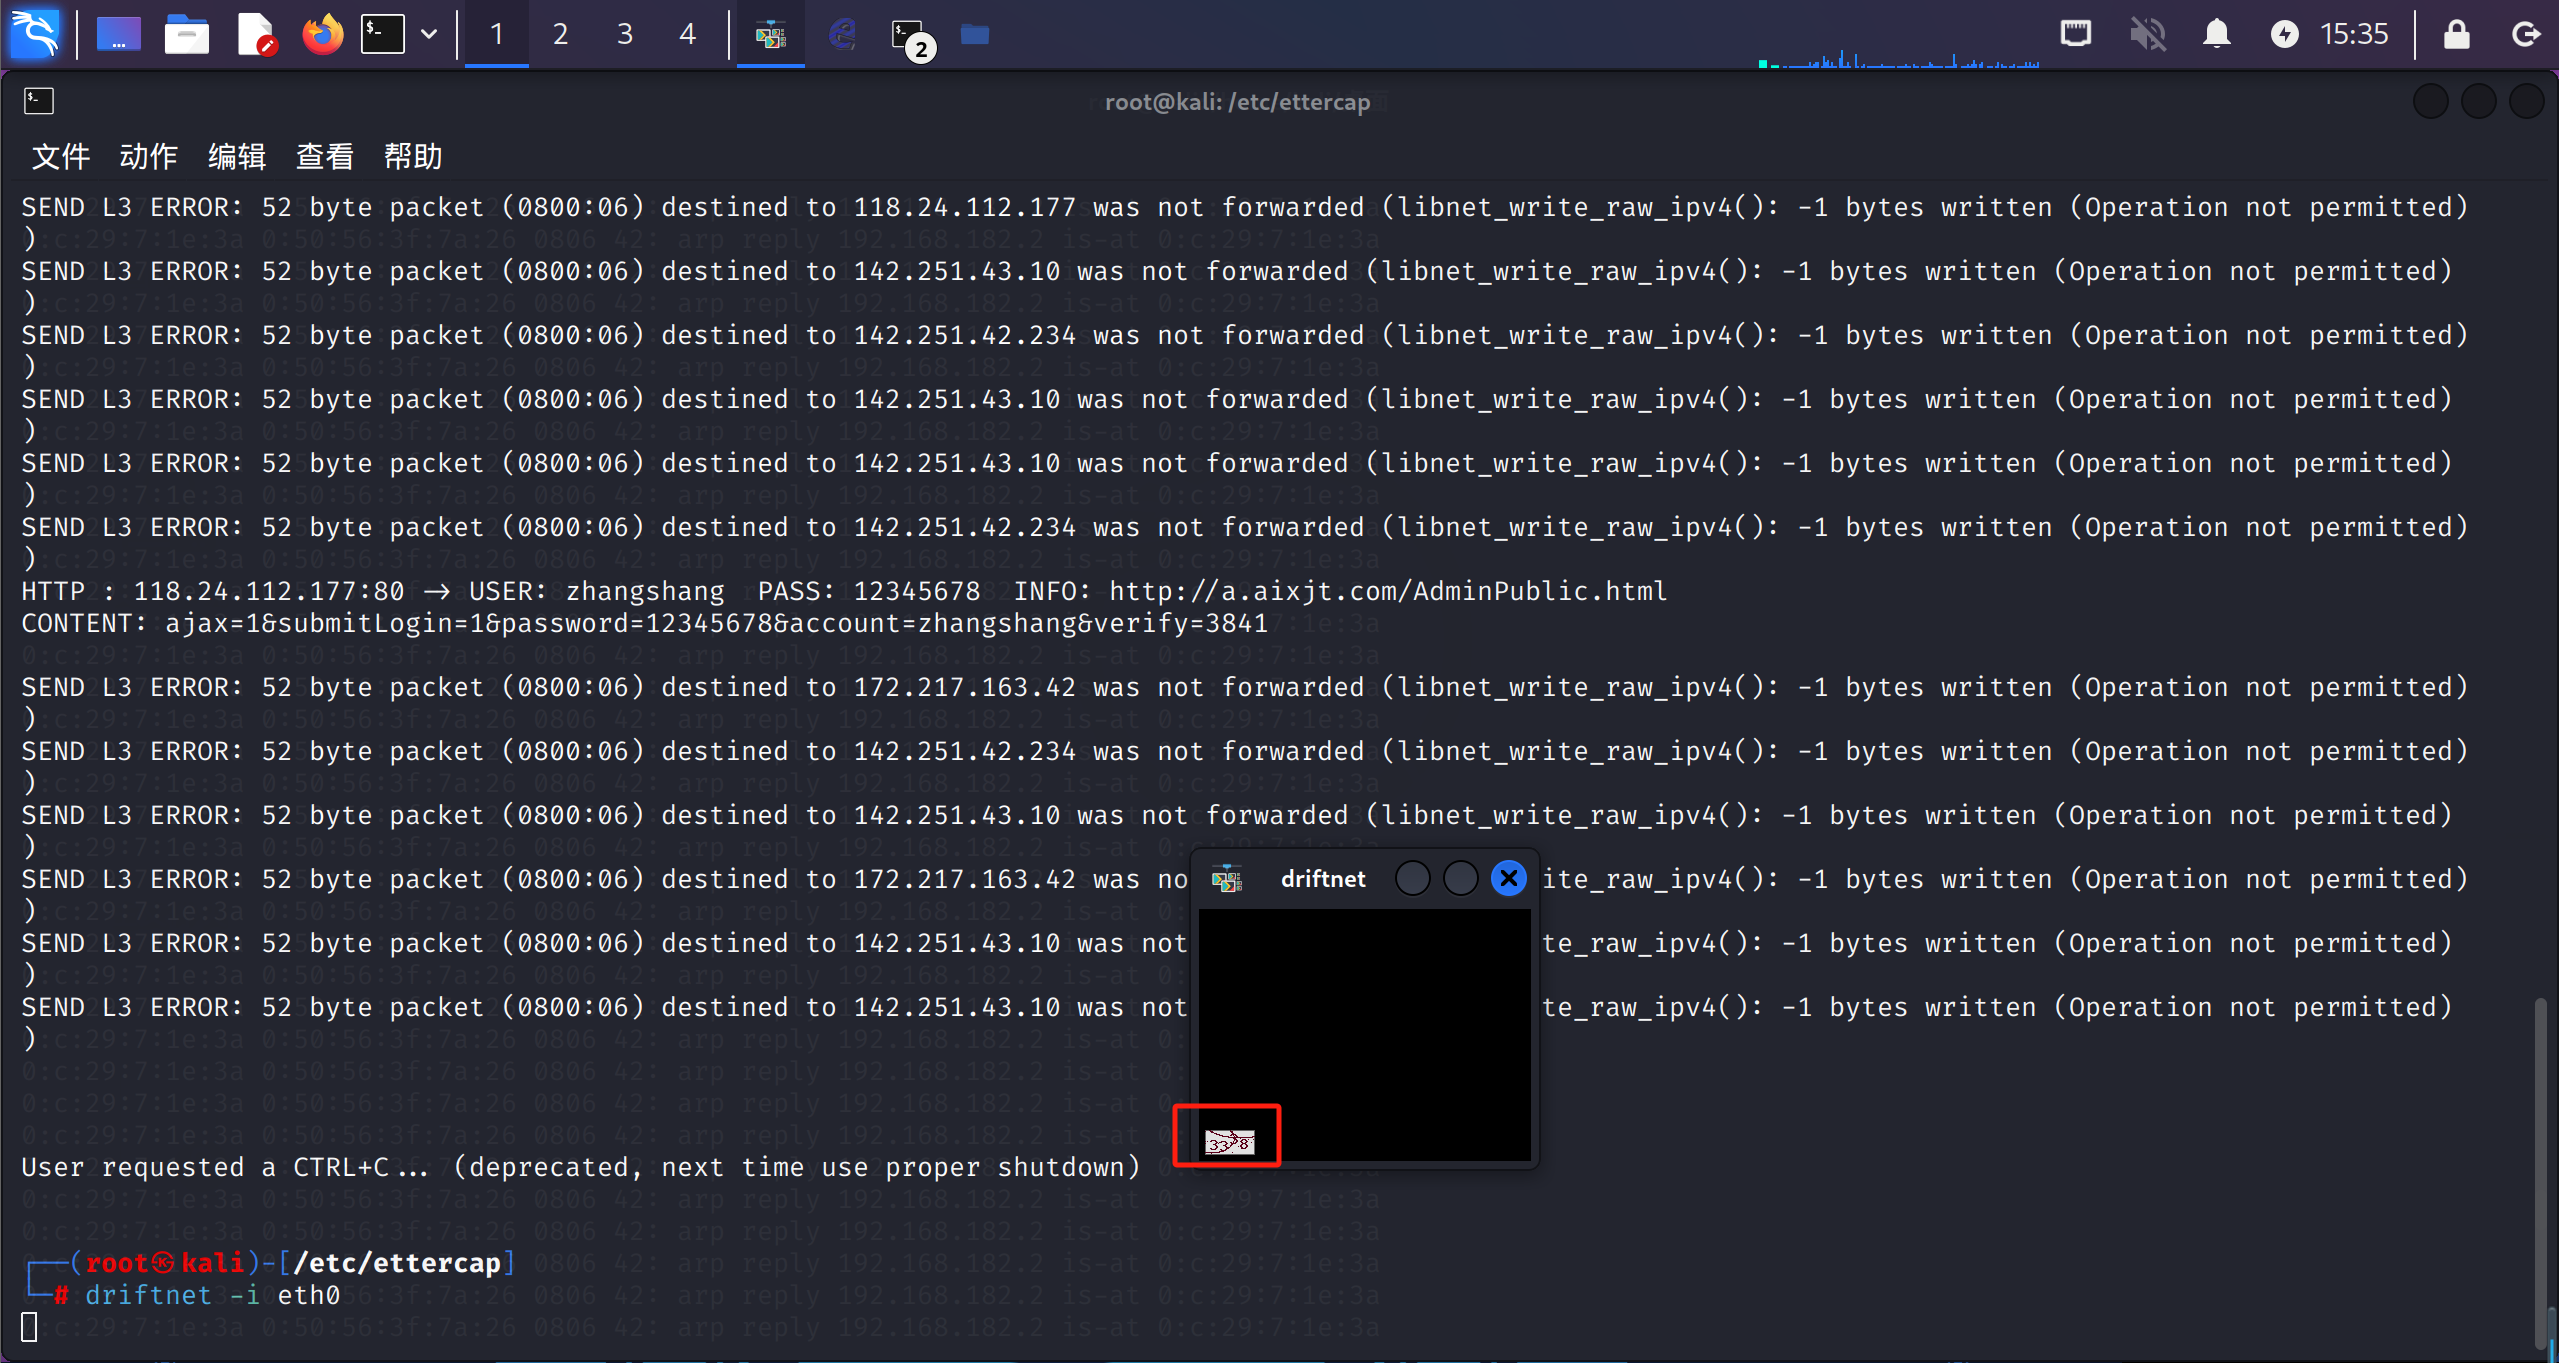The image size is (2559, 1363).
Task: Open the text editor launcher icon
Action: [x=256, y=35]
